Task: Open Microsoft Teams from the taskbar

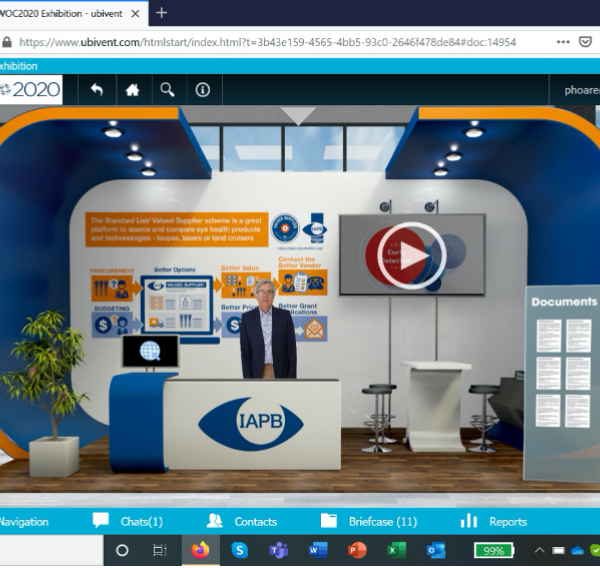Action: [279, 550]
